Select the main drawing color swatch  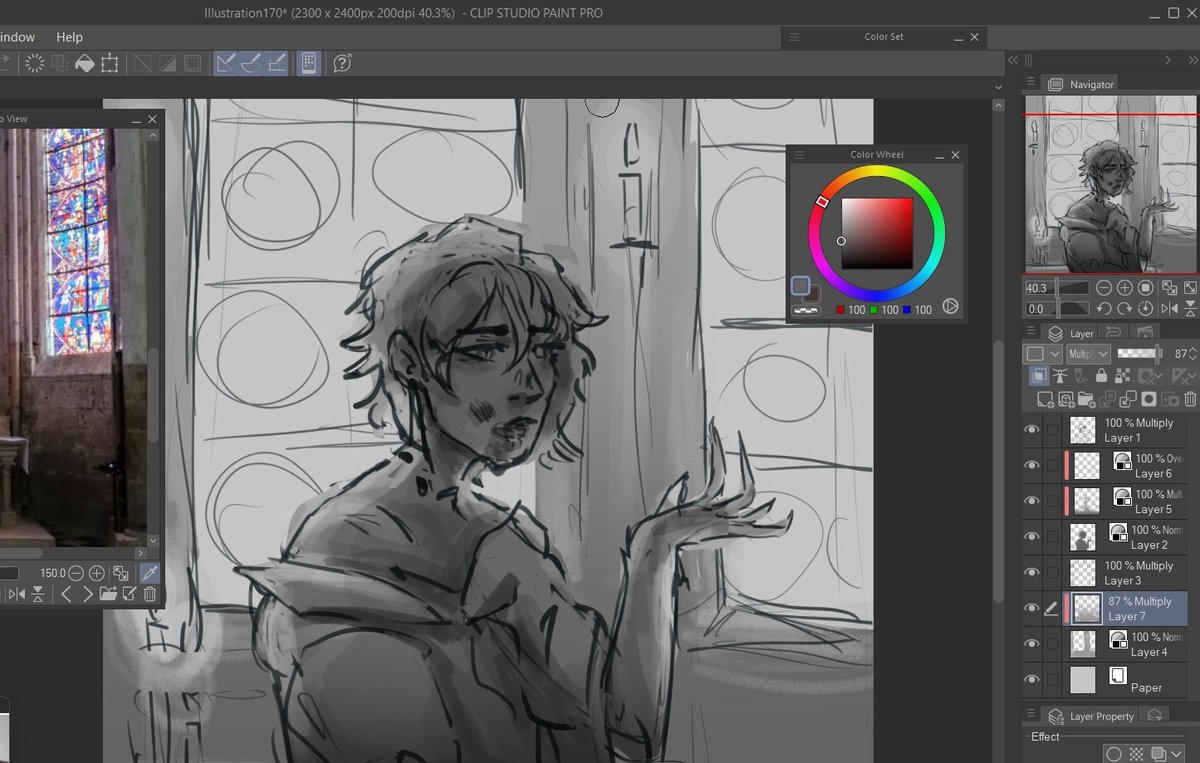click(x=800, y=286)
